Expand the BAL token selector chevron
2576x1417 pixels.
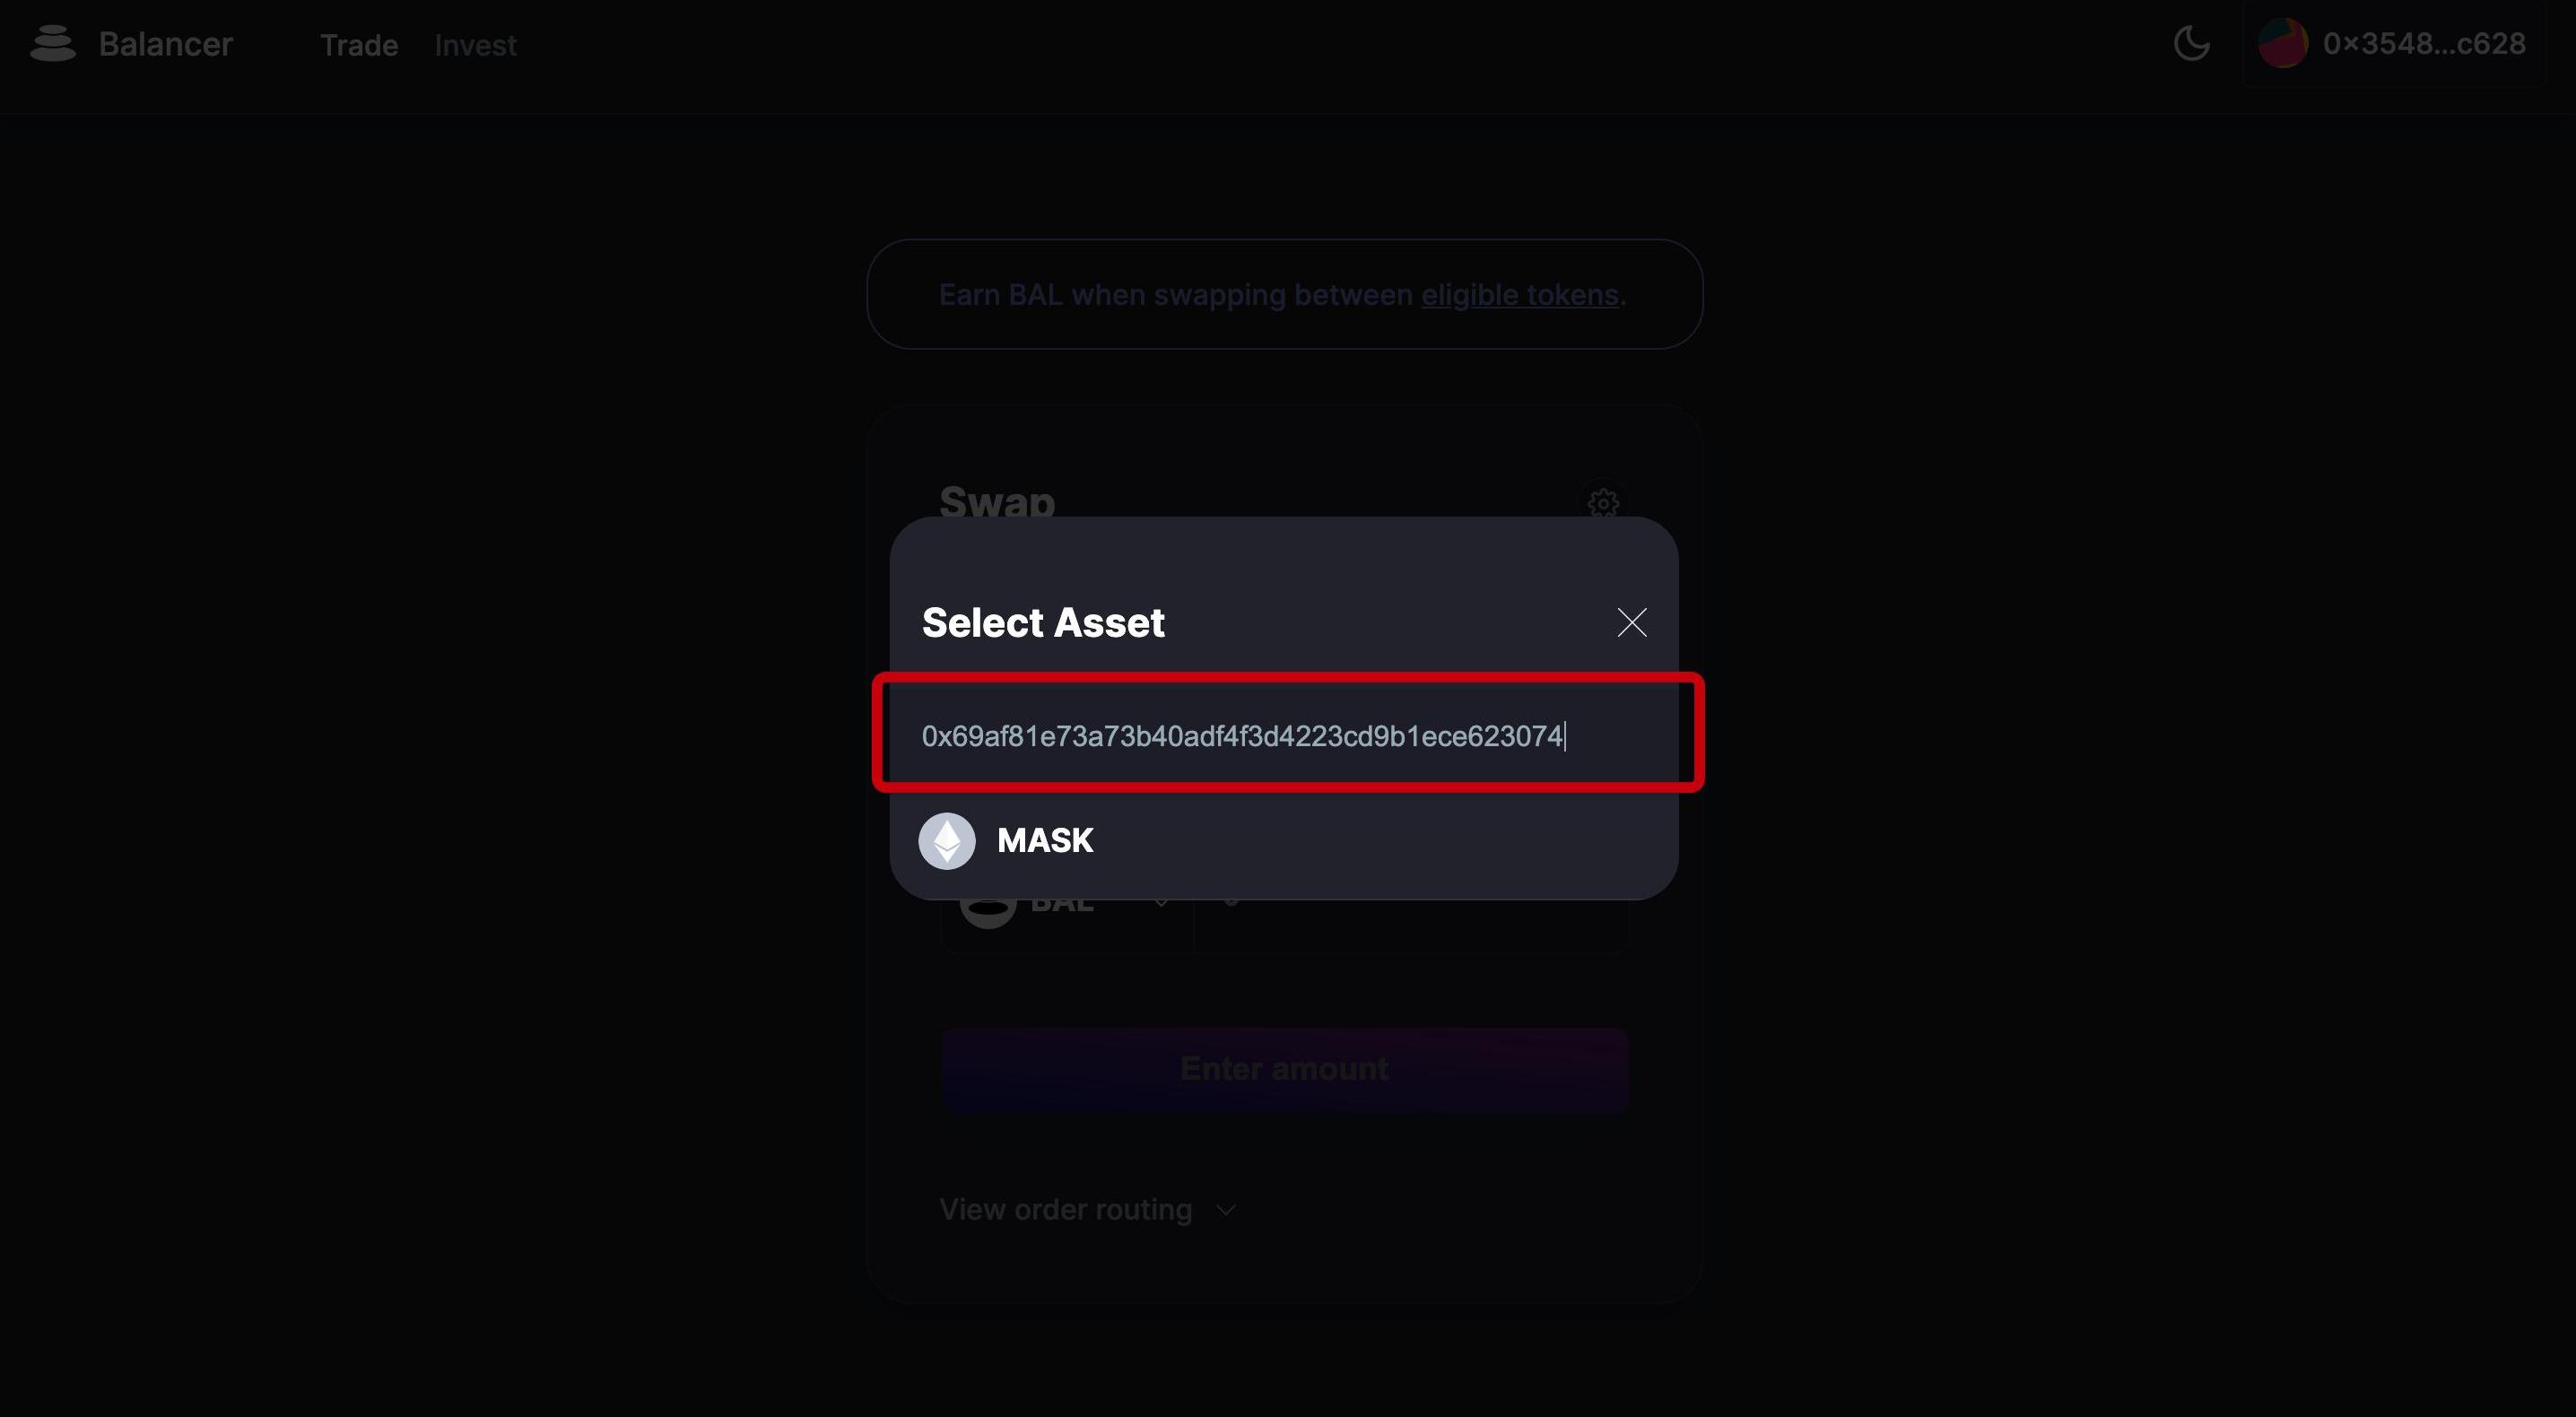pos(1161,903)
